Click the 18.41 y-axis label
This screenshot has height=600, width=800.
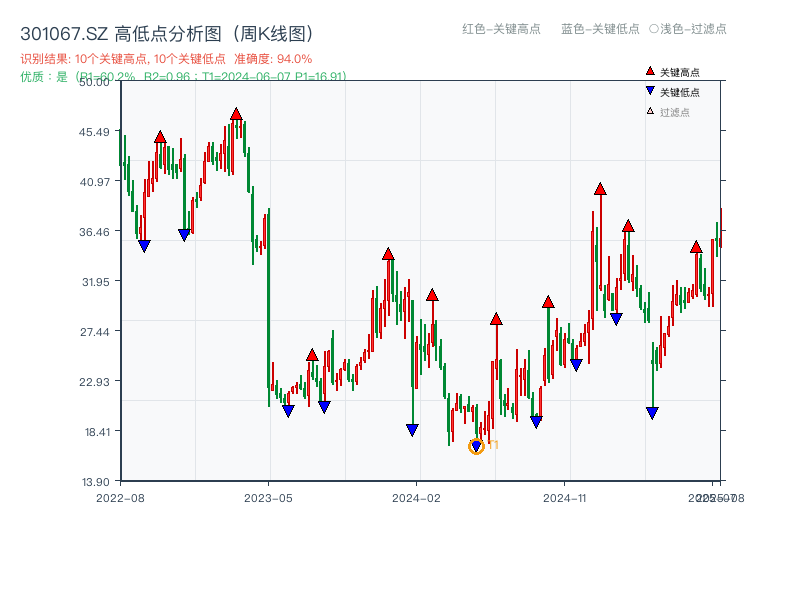pos(97,432)
